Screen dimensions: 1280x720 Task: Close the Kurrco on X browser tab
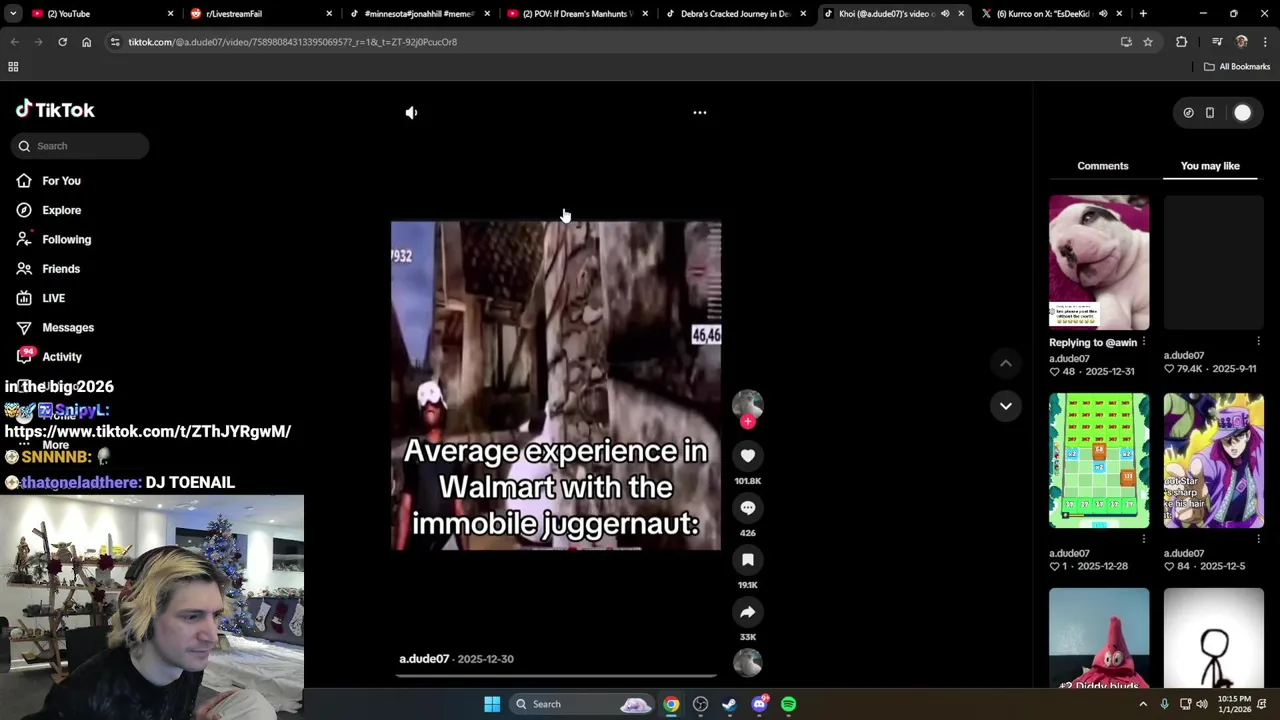pos(1119,14)
